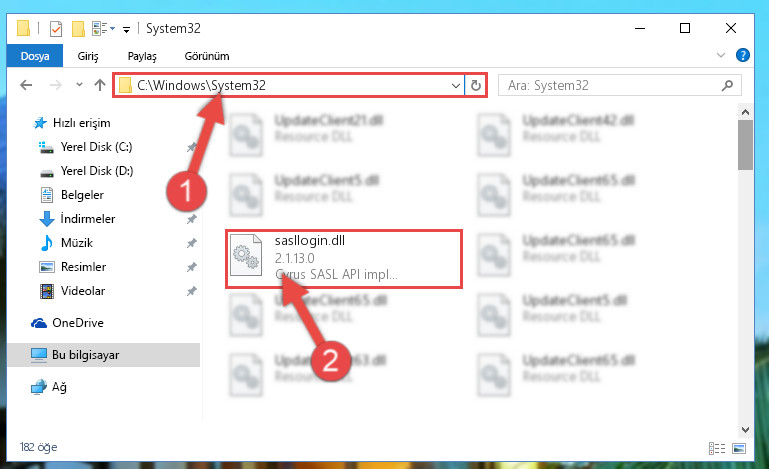The width and height of the screenshot is (769, 469).
Task: Open the Görünüm ribbon tab
Action: [206, 56]
